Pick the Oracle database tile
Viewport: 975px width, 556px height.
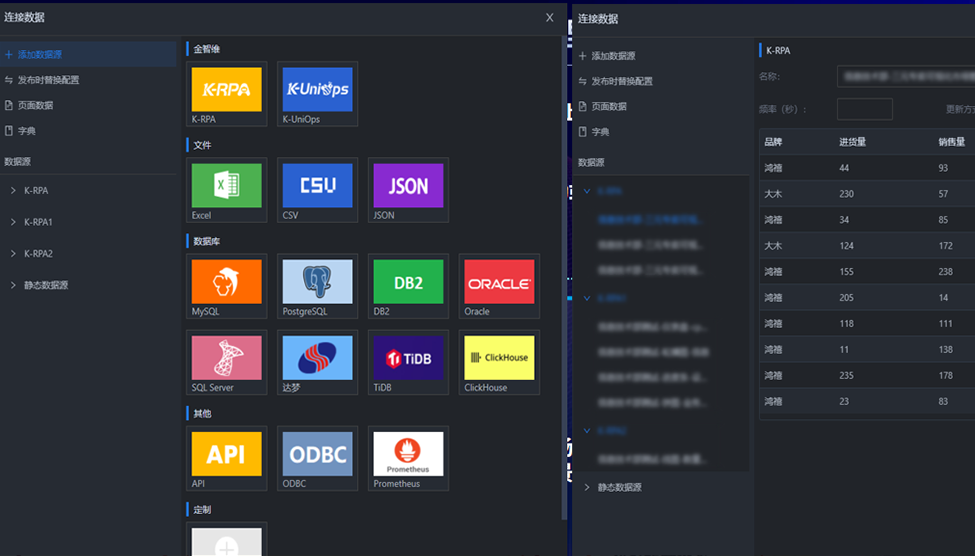(499, 286)
